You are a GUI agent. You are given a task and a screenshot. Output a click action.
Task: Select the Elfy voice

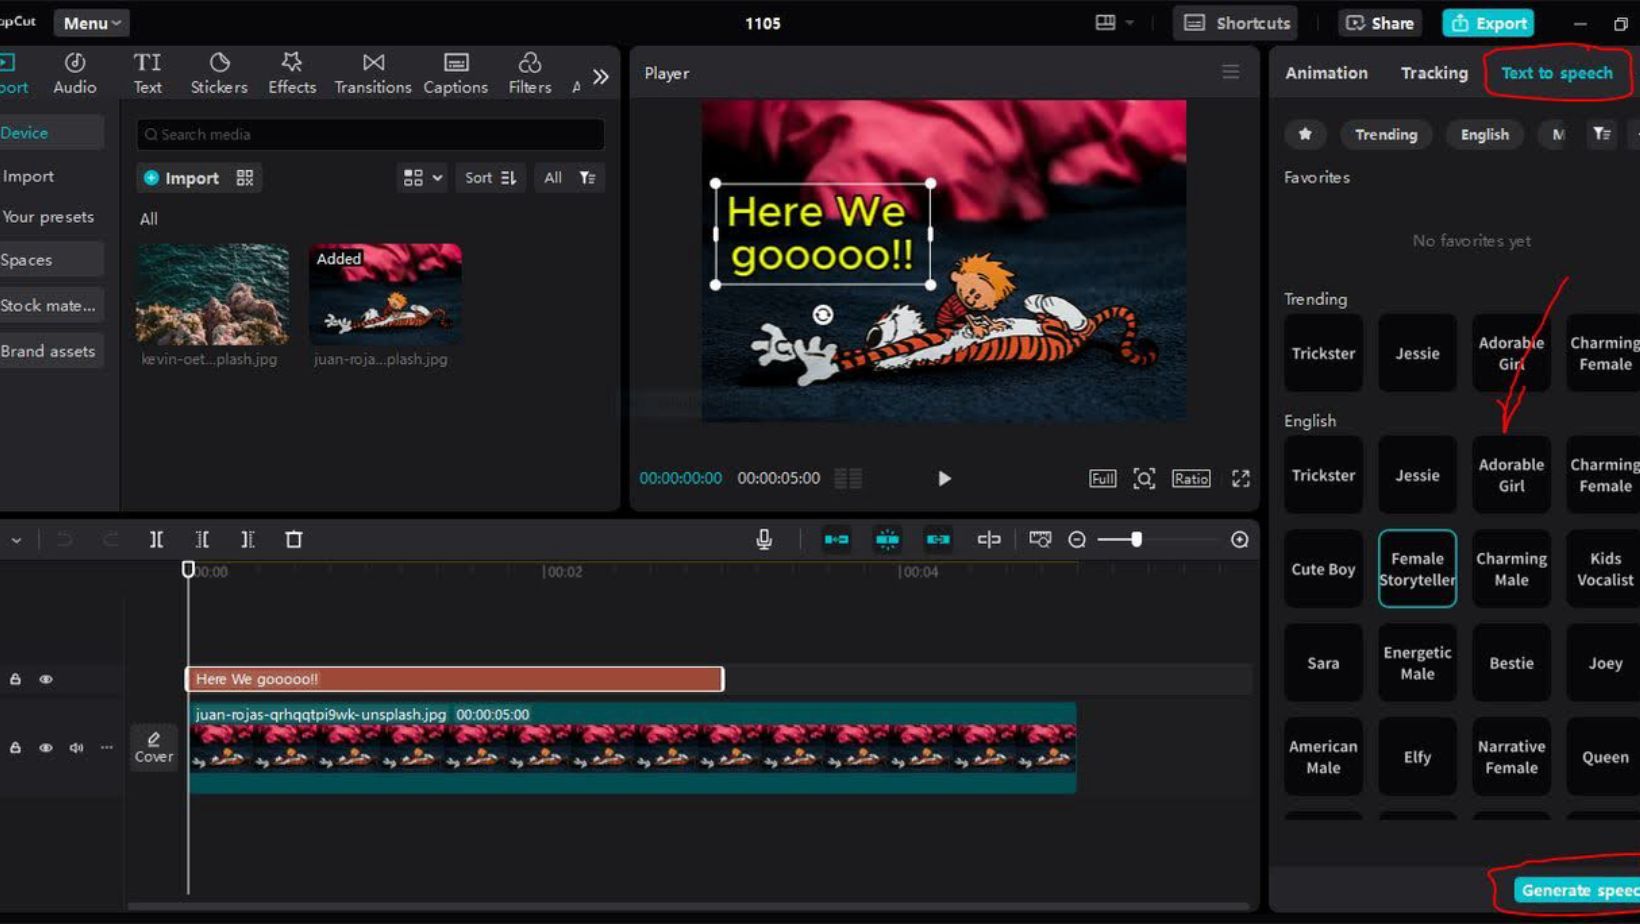pos(1417,757)
